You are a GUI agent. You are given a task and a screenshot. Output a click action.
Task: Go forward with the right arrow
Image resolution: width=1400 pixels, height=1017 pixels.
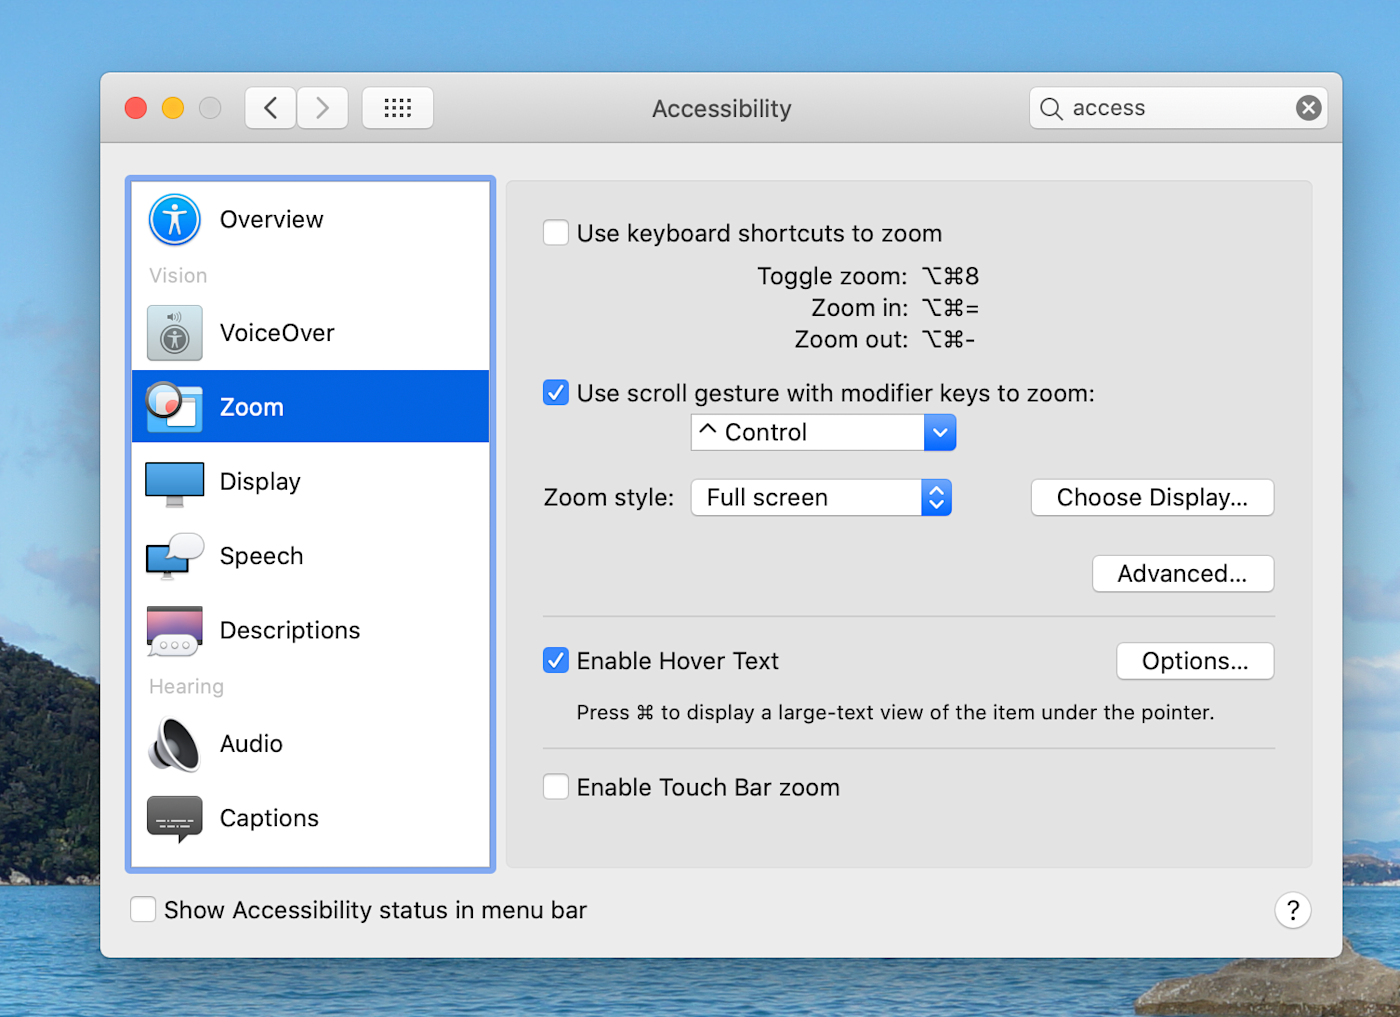[x=322, y=108]
